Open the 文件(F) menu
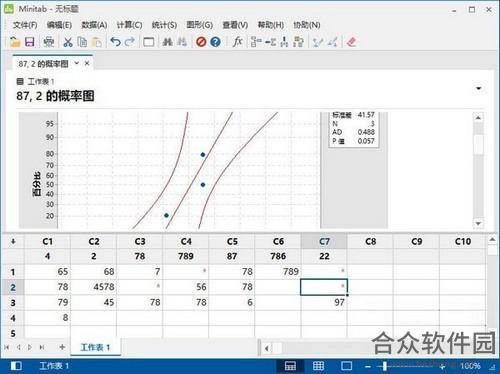This screenshot has width=500, height=374. pos(25,25)
